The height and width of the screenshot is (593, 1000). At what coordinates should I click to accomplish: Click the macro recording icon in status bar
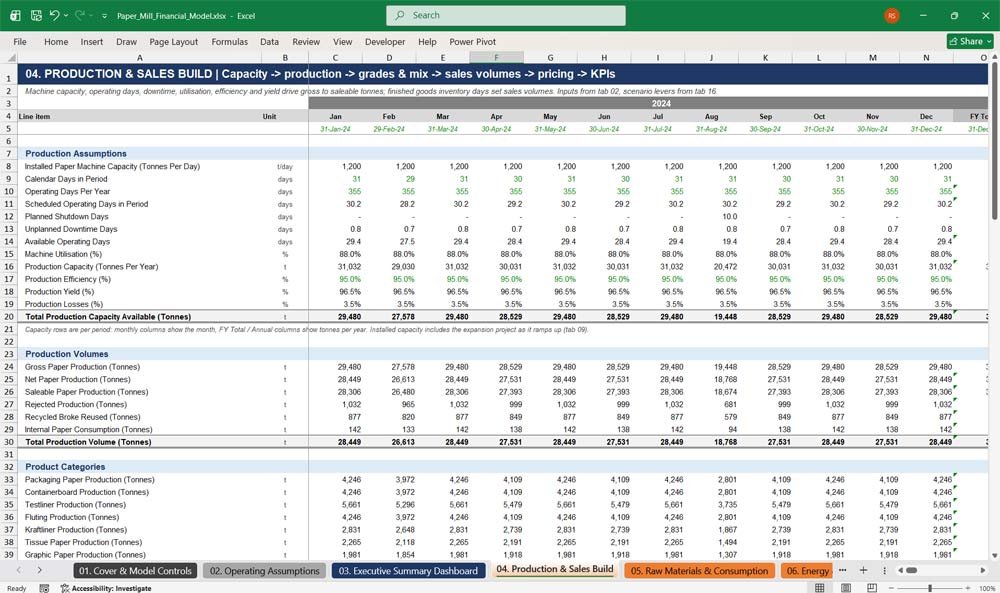44,588
